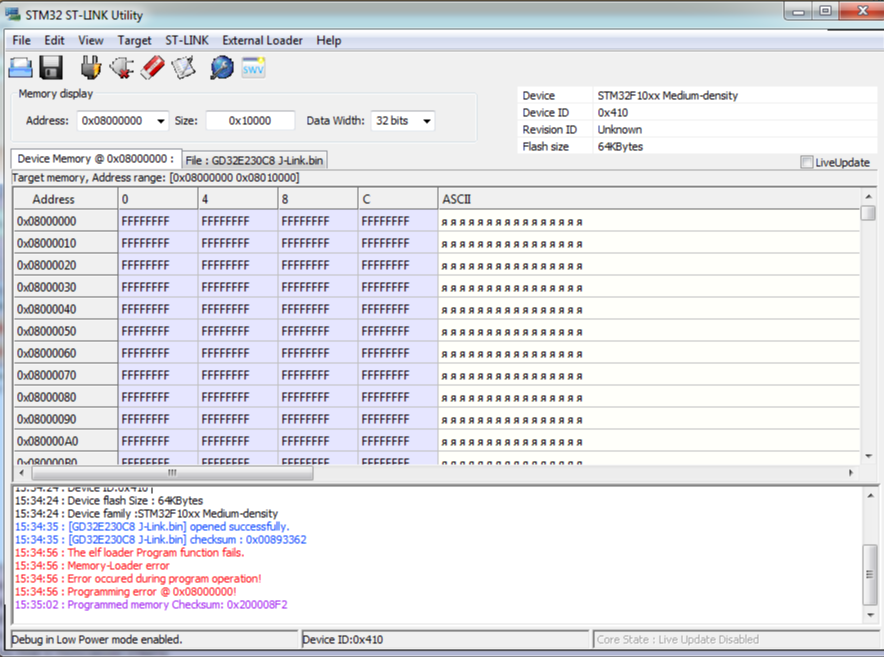Click the Save file floppy icon
This screenshot has width=884, height=657.
[51, 68]
